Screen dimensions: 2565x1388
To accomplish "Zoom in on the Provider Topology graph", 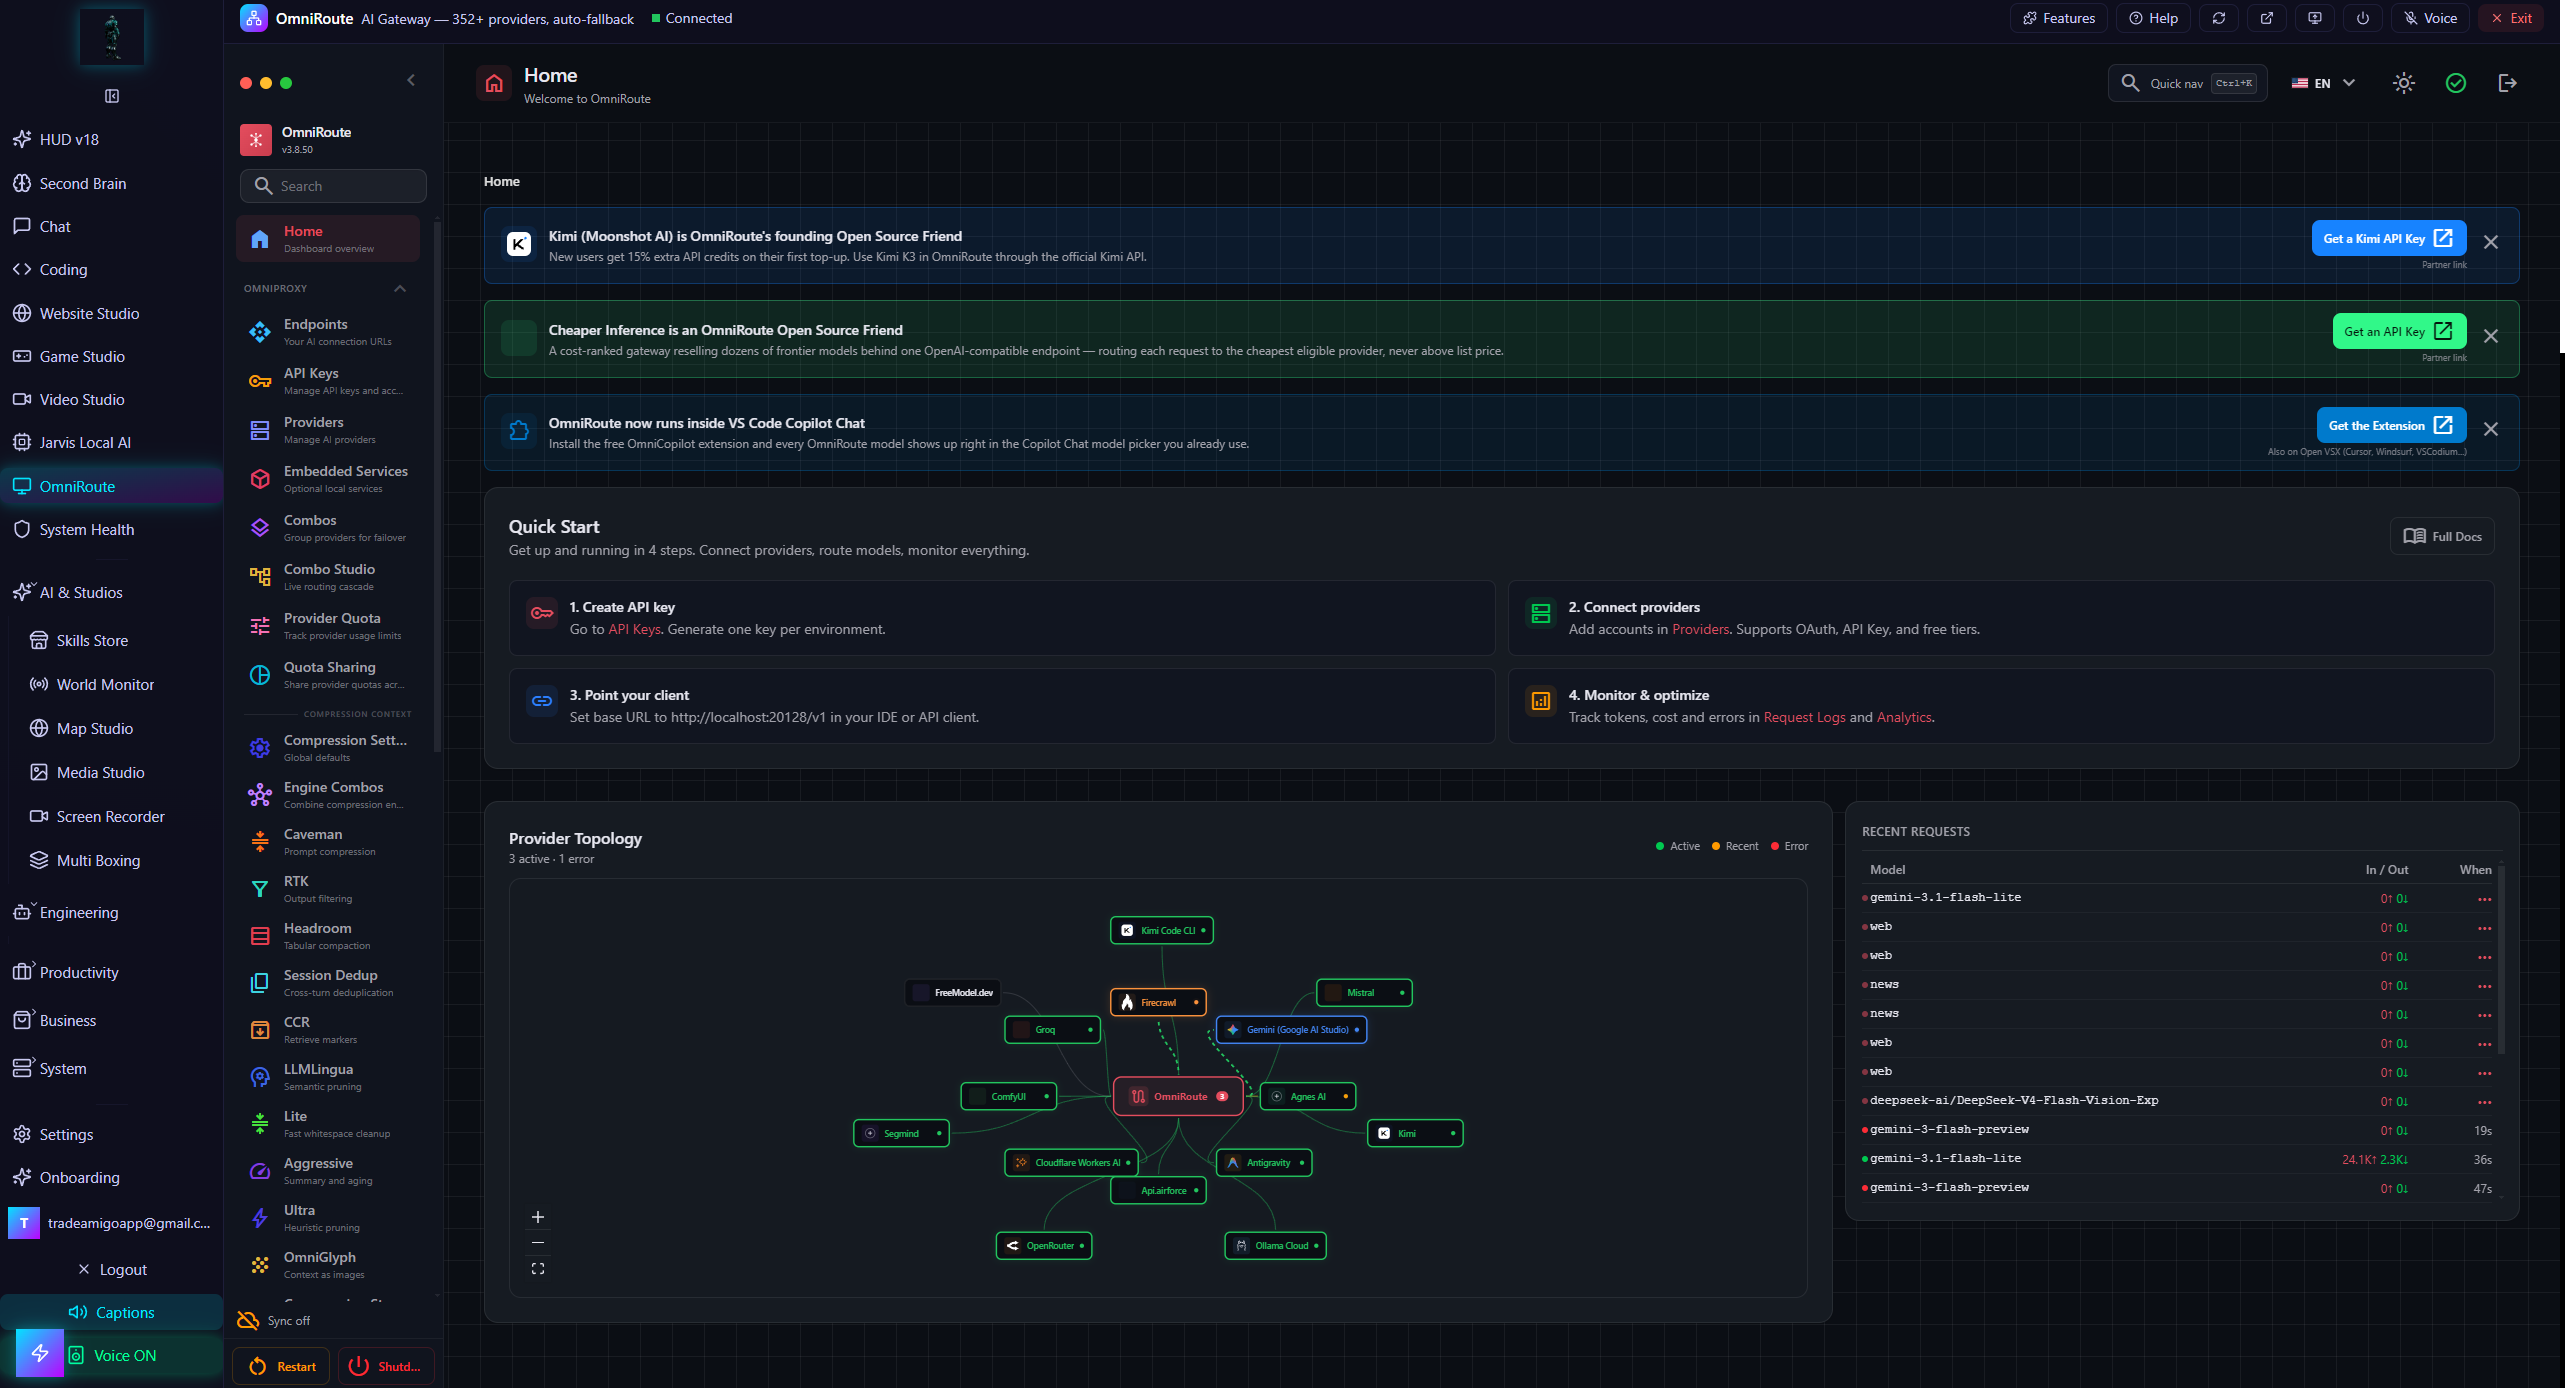I will (538, 1217).
